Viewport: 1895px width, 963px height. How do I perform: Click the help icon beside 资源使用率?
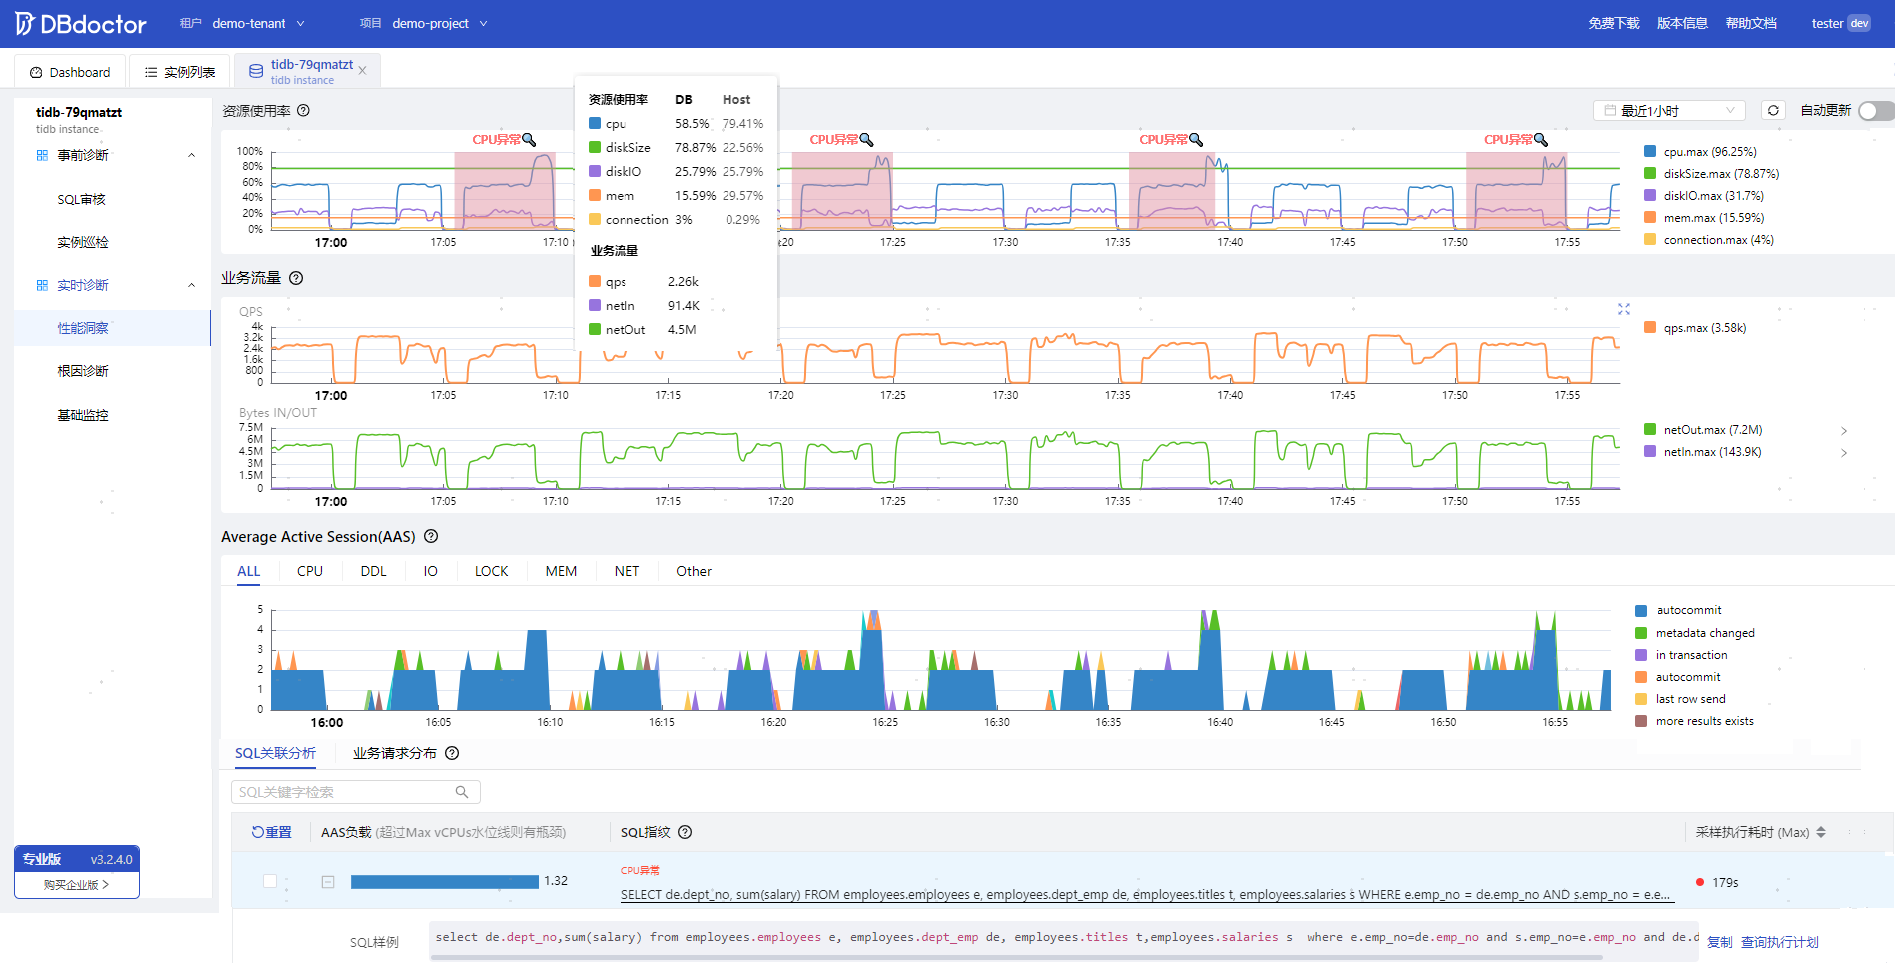tap(303, 111)
